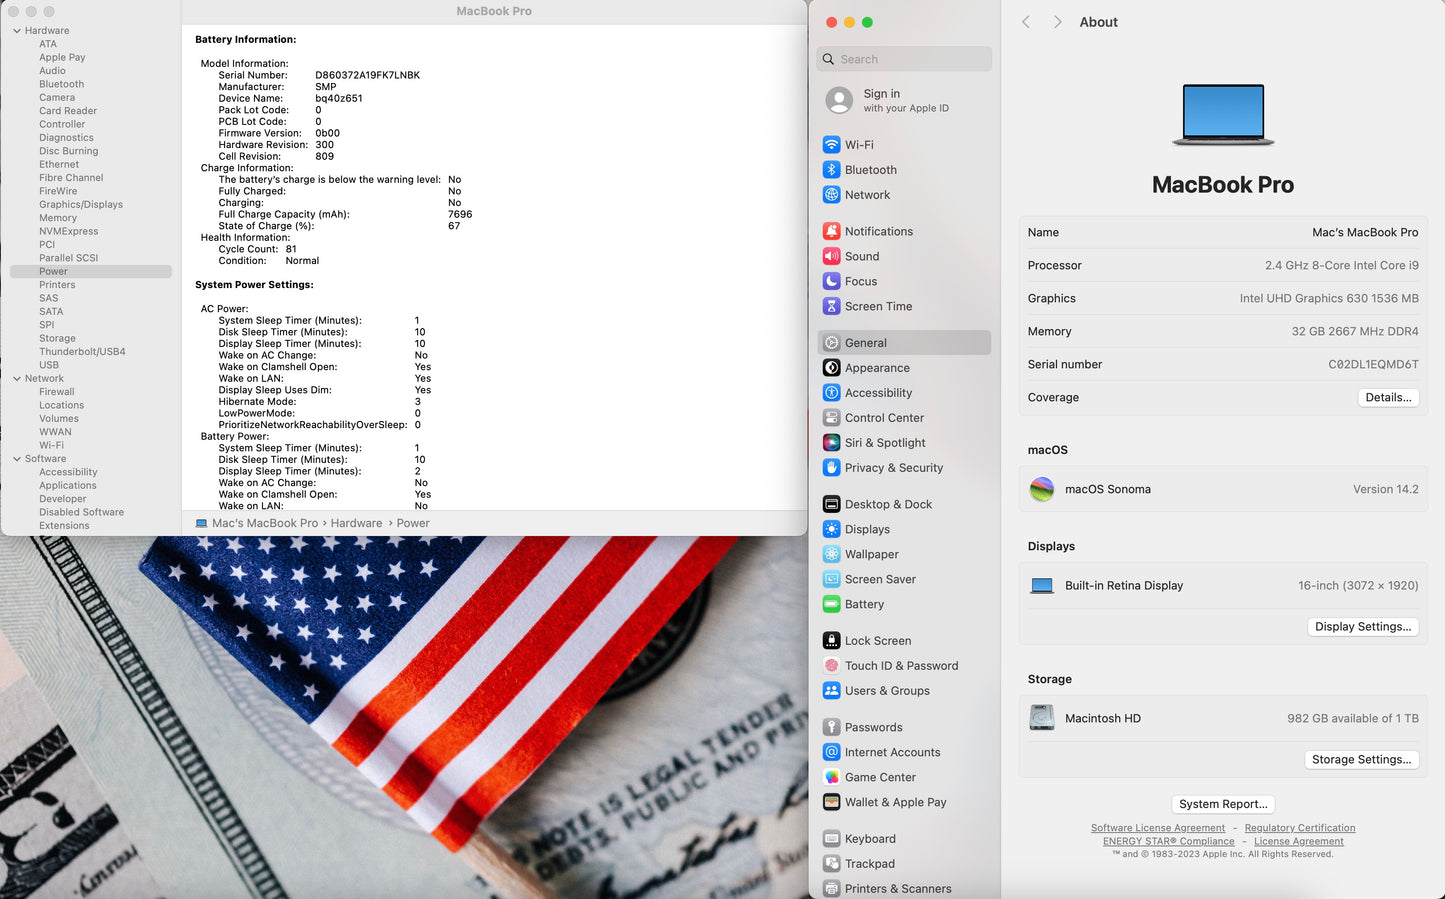Screen dimensions: 1445x899
Task: Select the Touch ID & Password fingerprint icon
Action: 831,666
